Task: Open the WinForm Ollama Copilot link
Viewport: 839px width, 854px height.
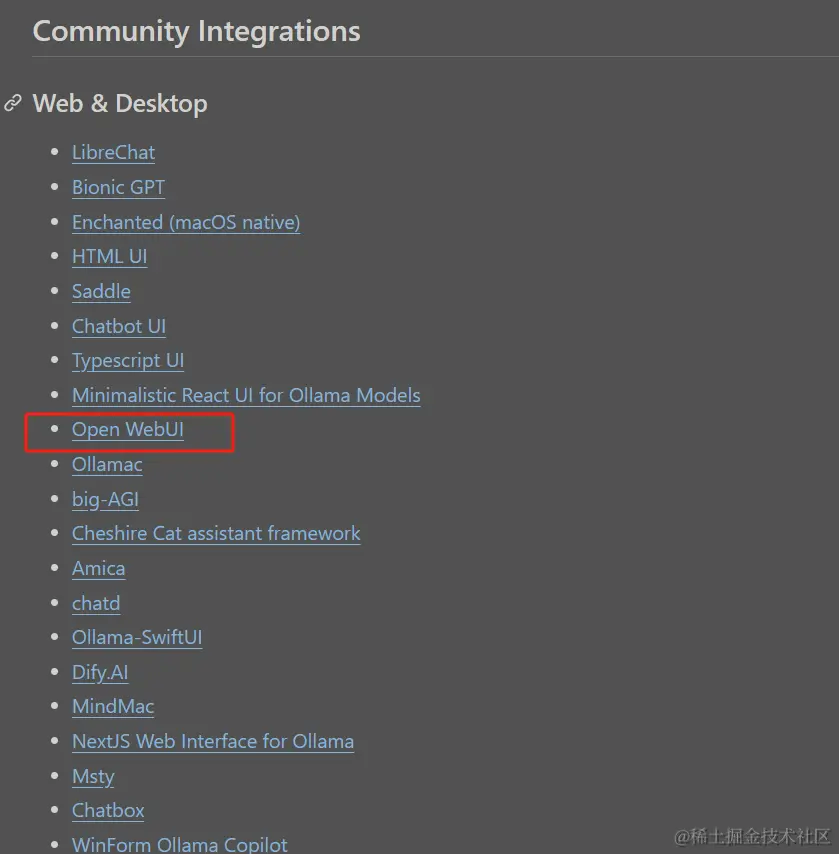Action: 180,845
